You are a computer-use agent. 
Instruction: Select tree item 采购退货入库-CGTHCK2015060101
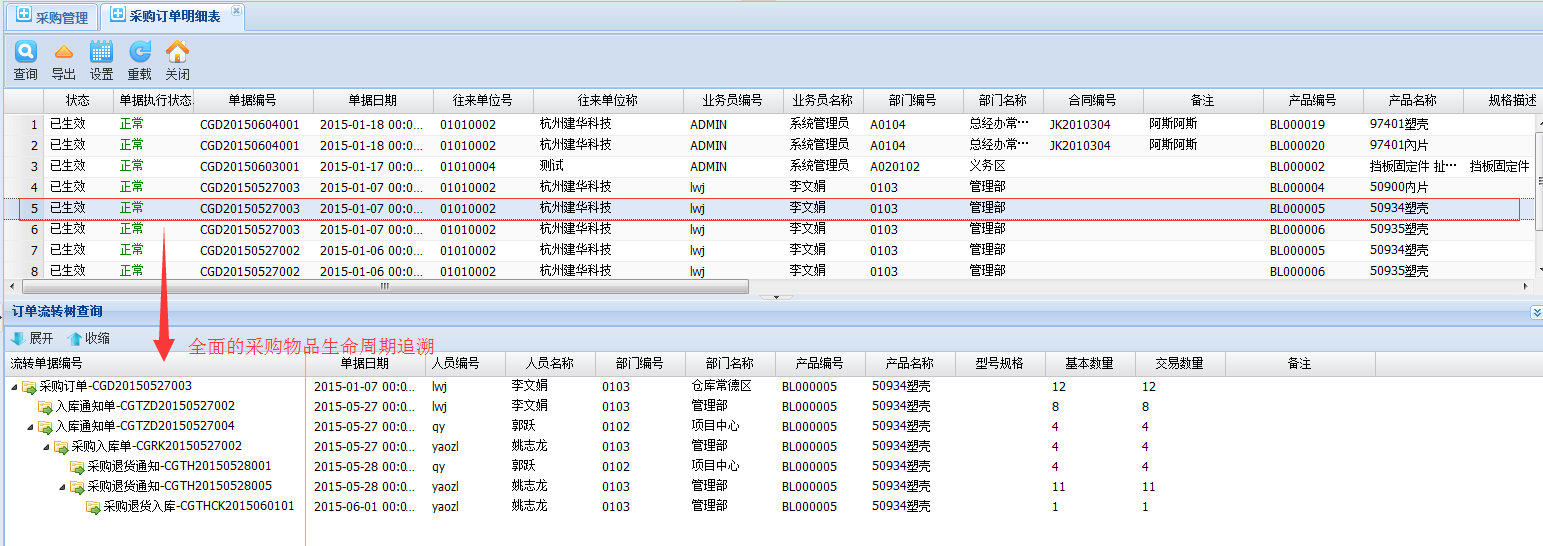point(198,507)
